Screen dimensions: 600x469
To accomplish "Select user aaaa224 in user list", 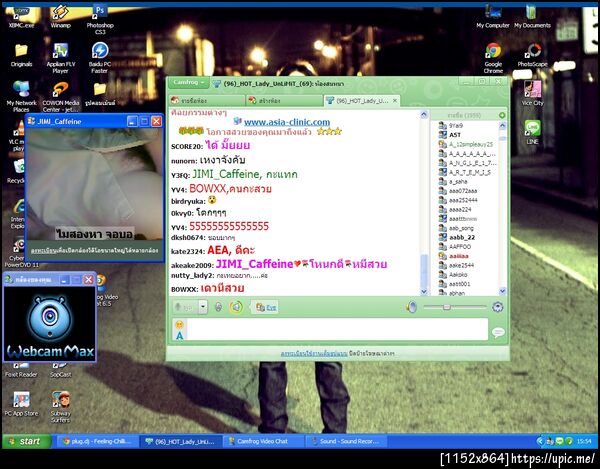I will tap(460, 210).
